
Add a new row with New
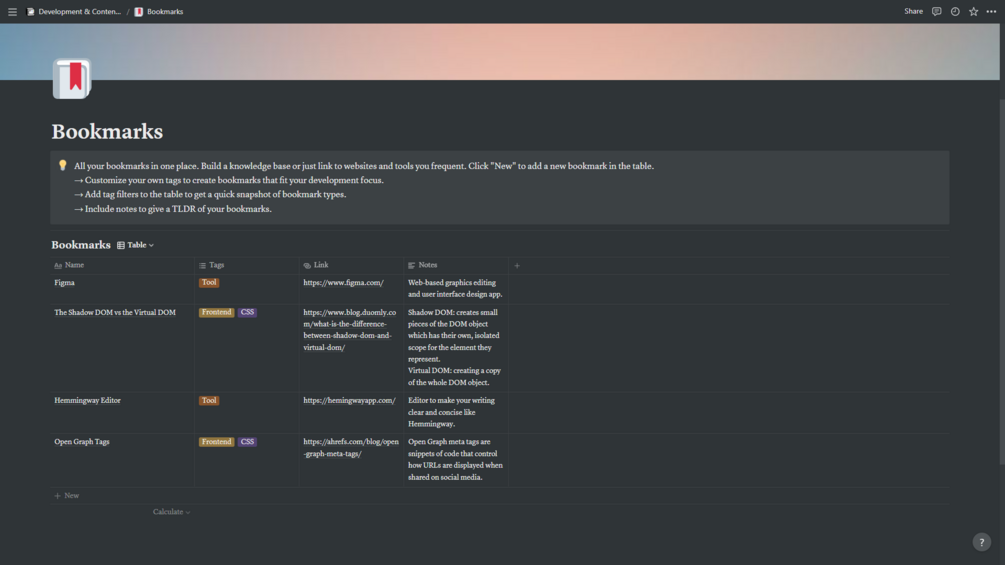(67, 496)
